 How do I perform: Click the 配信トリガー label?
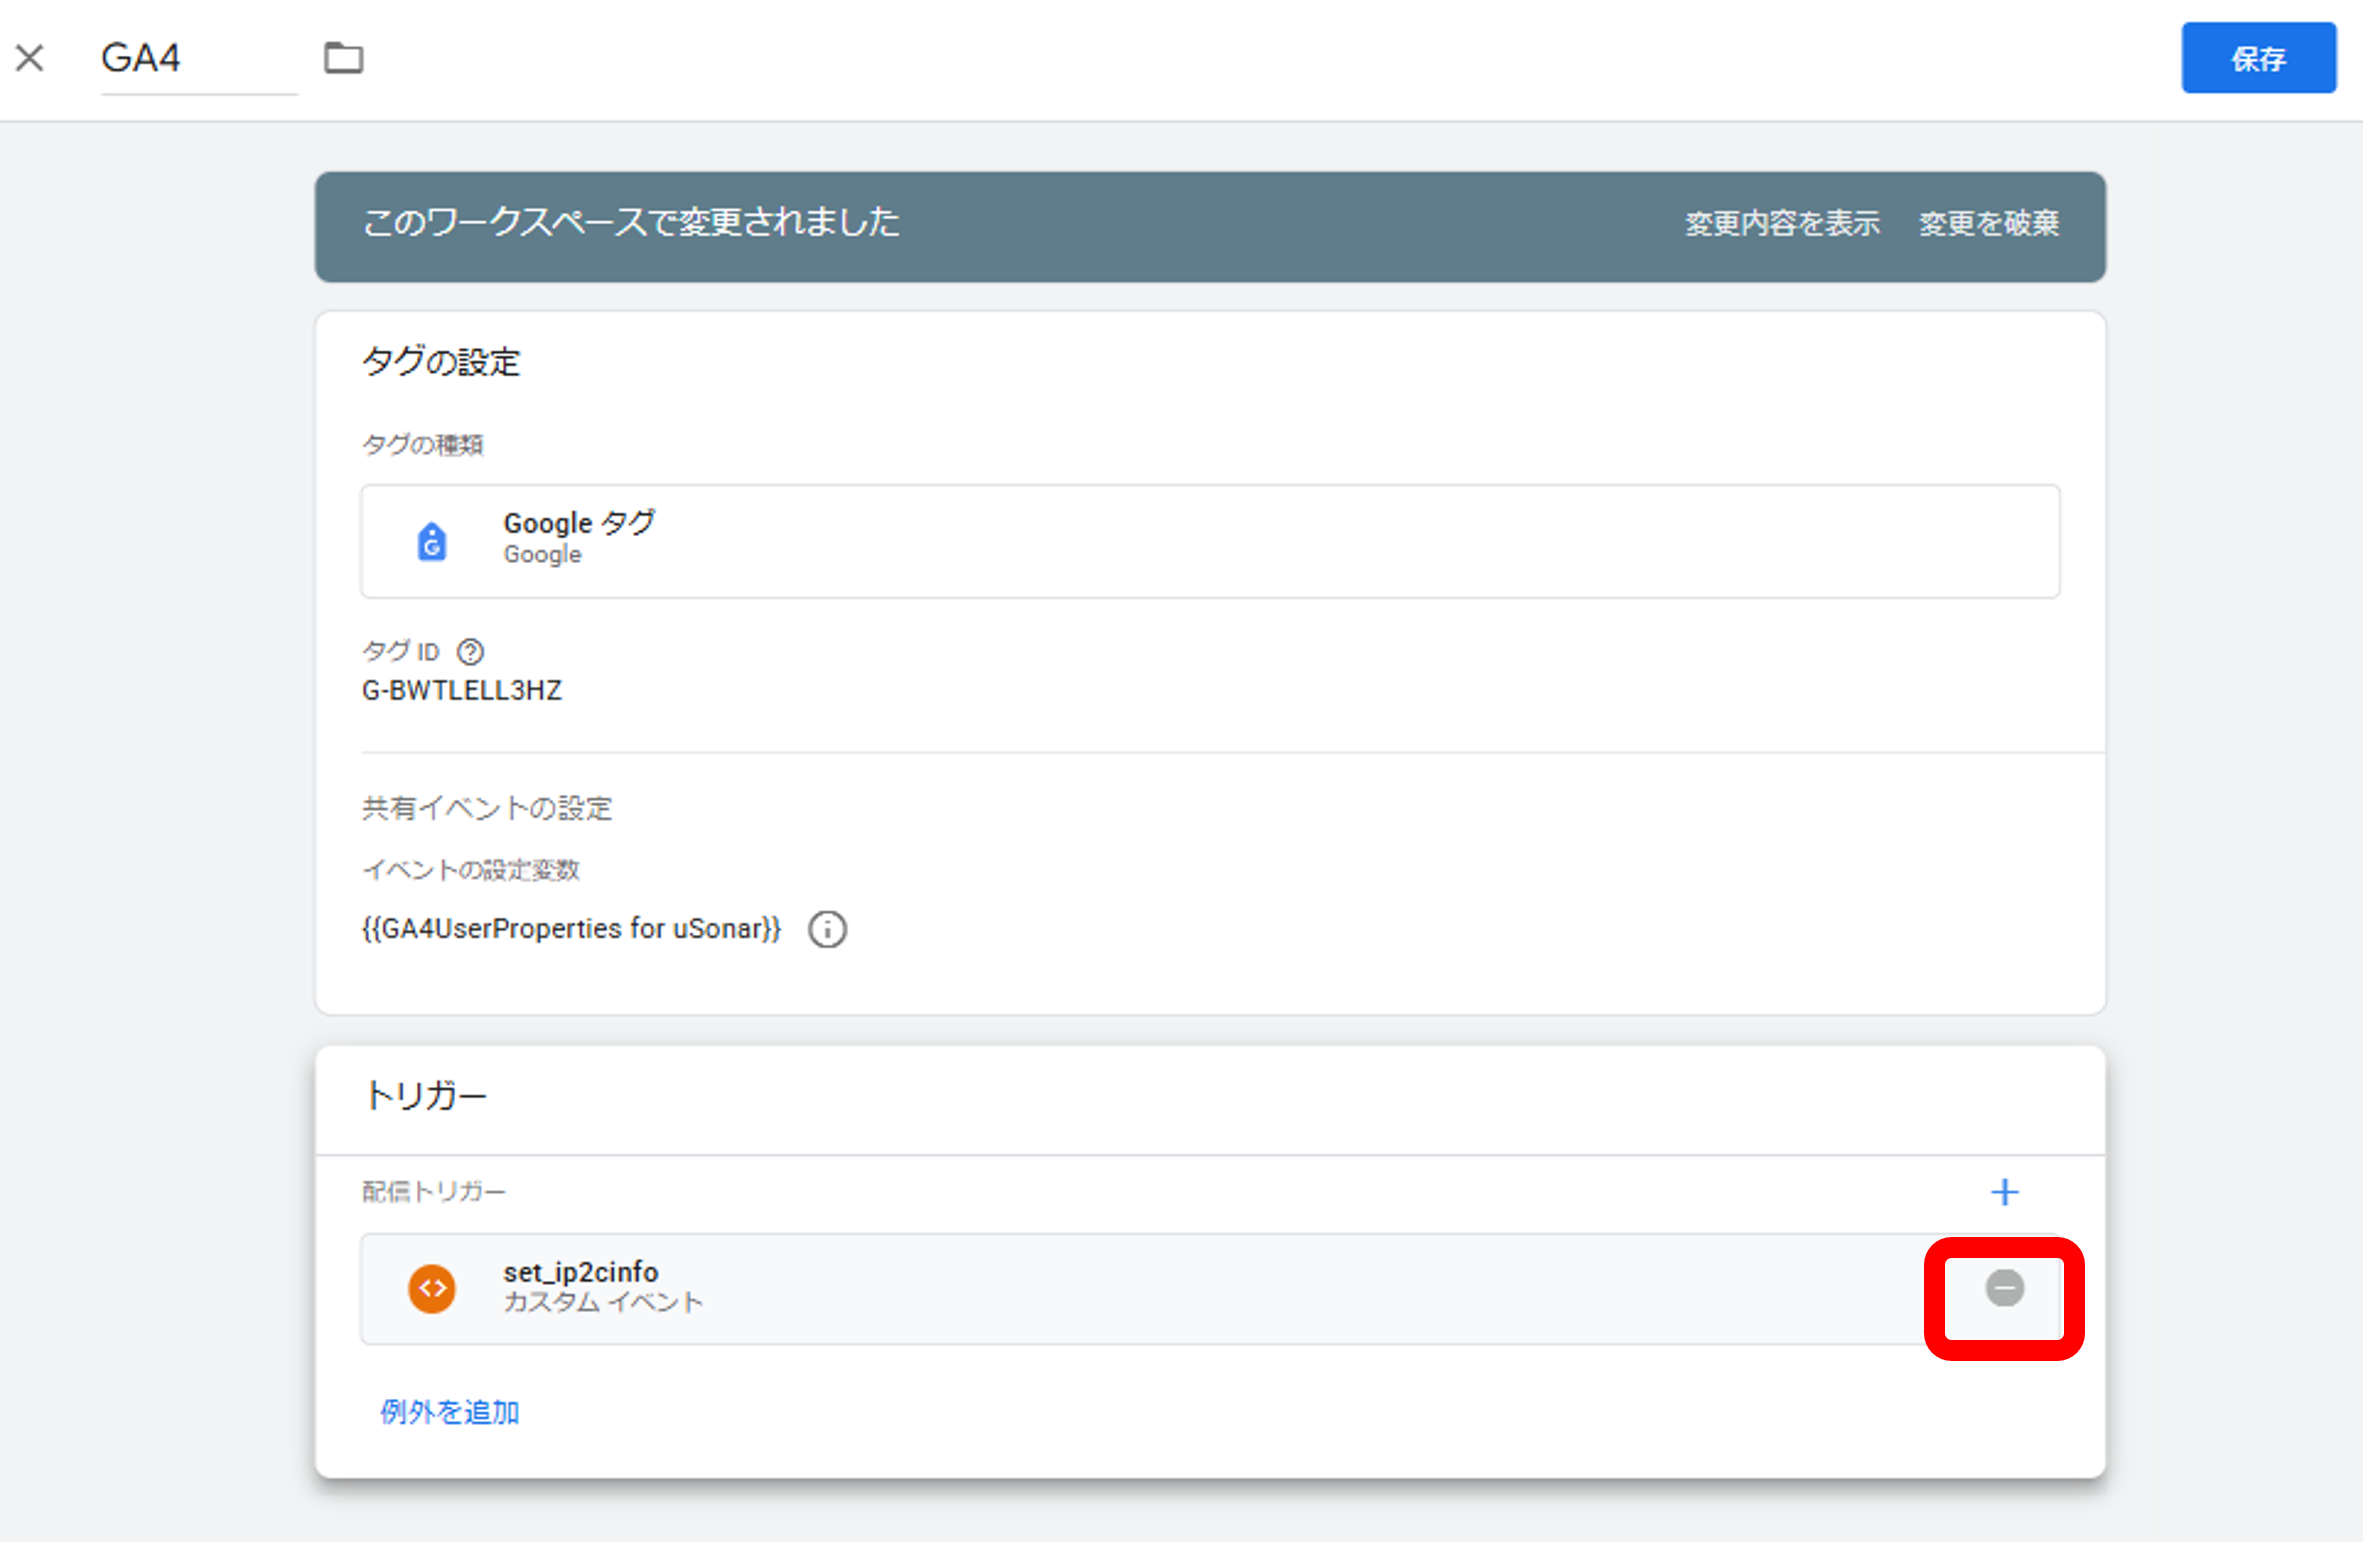433,1192
